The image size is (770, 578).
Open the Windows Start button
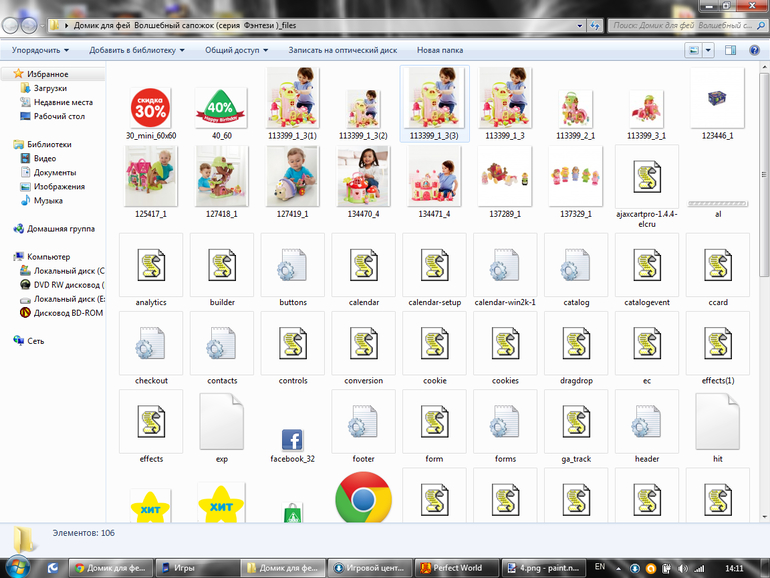[17, 568]
